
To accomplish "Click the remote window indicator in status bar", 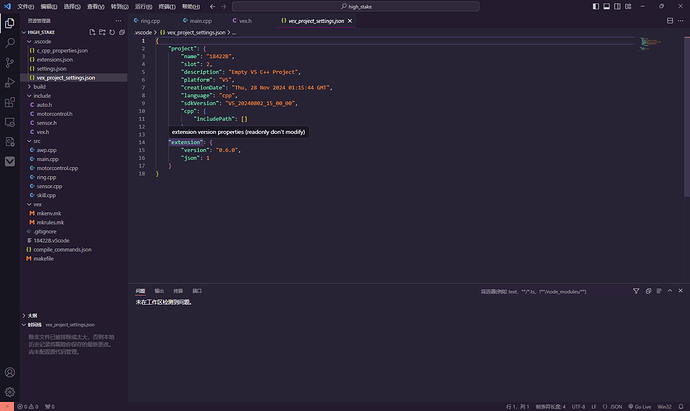I will coord(7,407).
